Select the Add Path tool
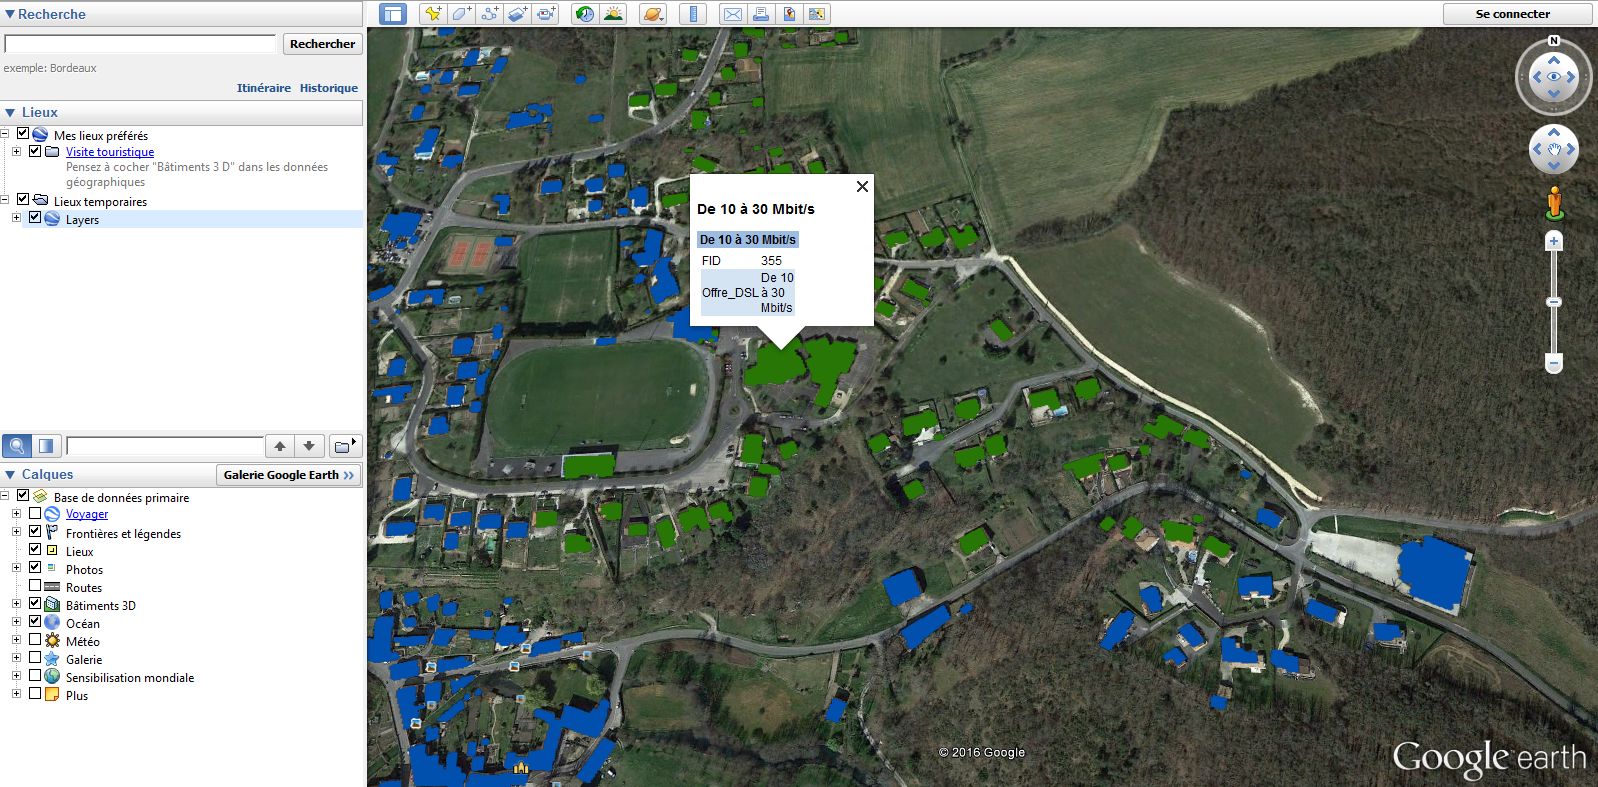Viewport: 1598px width, 787px height. [489, 14]
